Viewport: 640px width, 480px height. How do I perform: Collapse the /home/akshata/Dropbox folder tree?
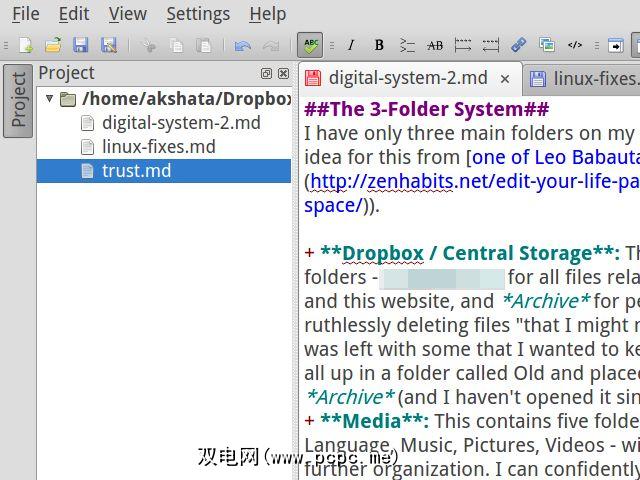point(49,99)
